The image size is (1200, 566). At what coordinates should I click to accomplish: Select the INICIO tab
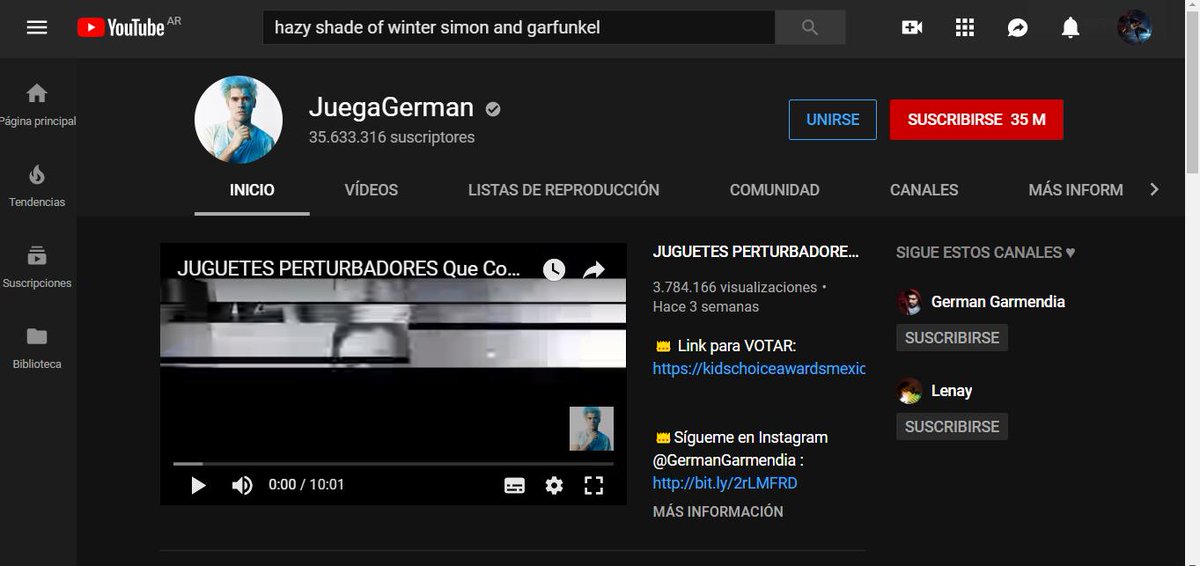click(x=252, y=190)
